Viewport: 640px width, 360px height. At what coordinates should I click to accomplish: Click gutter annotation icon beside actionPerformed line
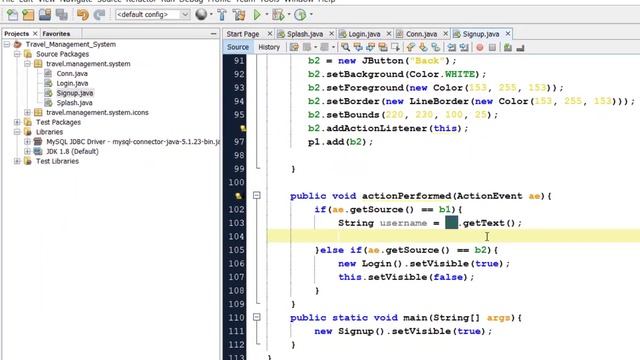(238, 196)
